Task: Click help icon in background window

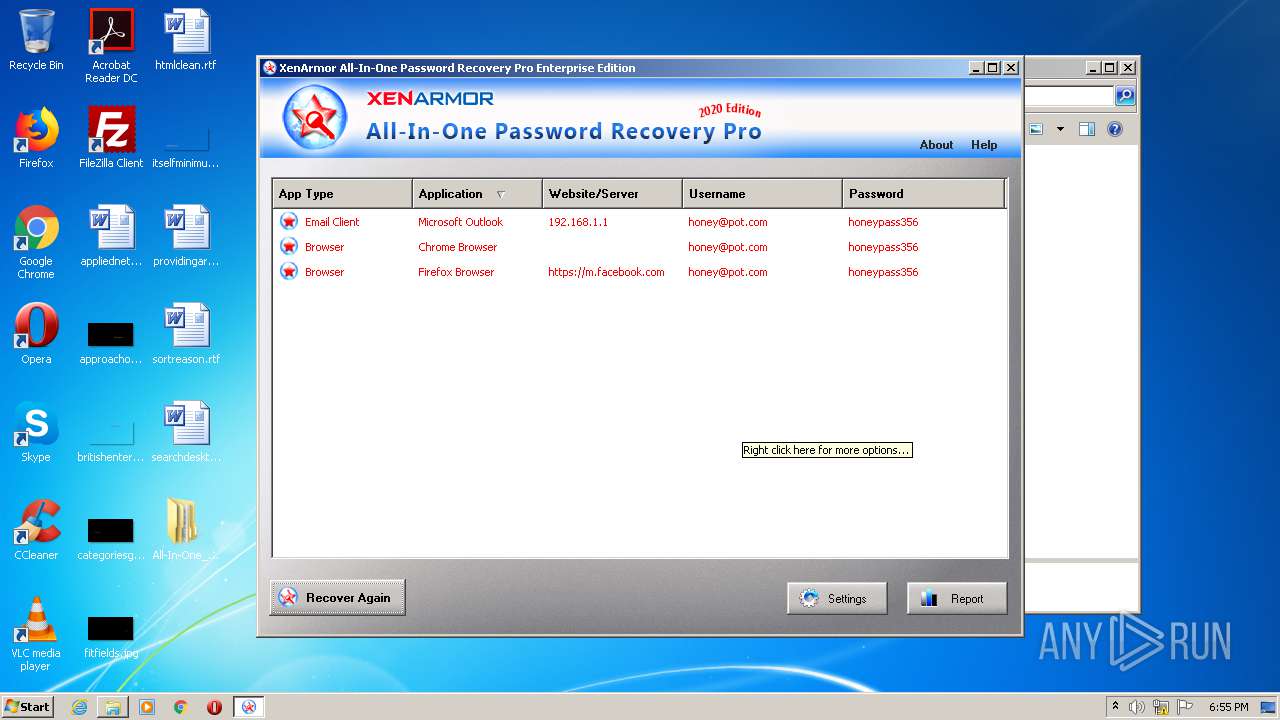Action: (x=1115, y=129)
